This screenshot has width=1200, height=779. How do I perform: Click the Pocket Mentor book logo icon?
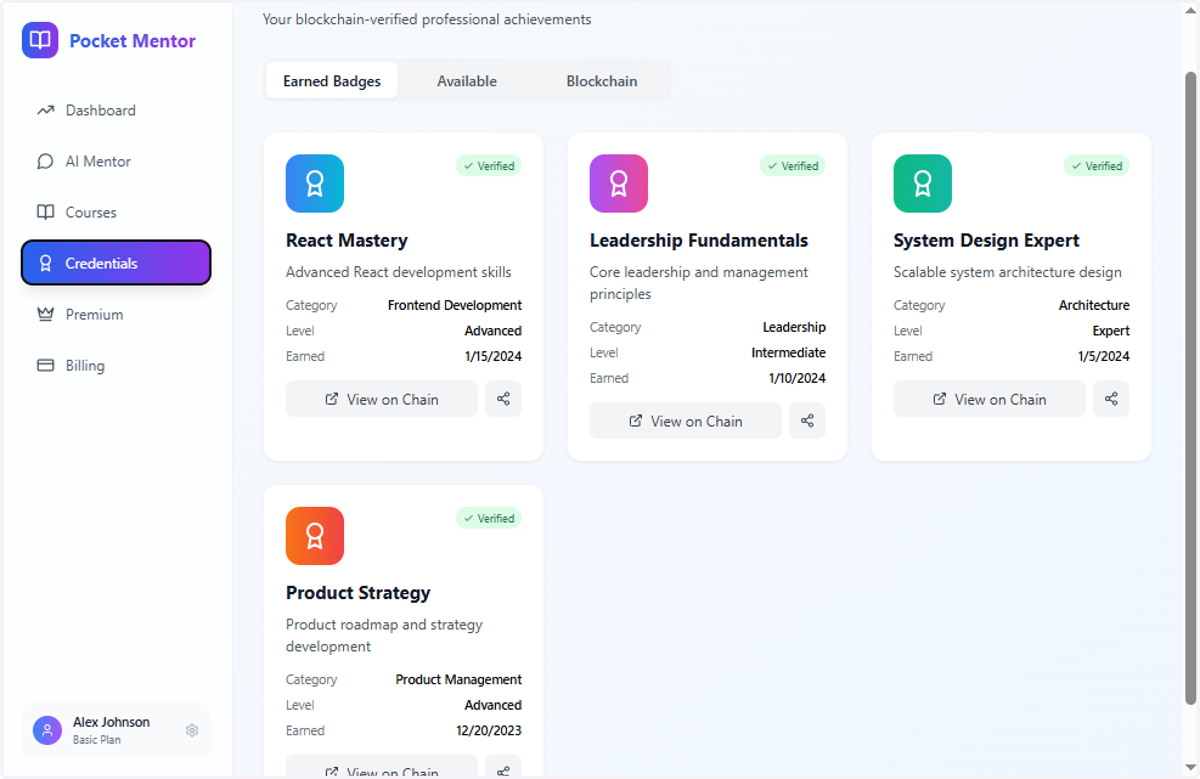[x=40, y=41]
